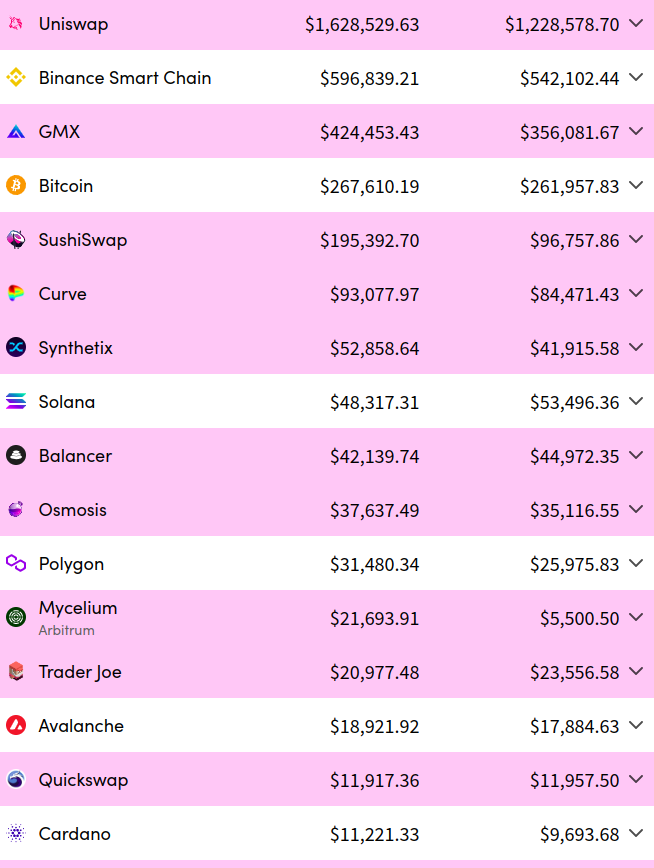Click the Binance Smart Chain logo
The image size is (654, 868).
(x=15, y=78)
